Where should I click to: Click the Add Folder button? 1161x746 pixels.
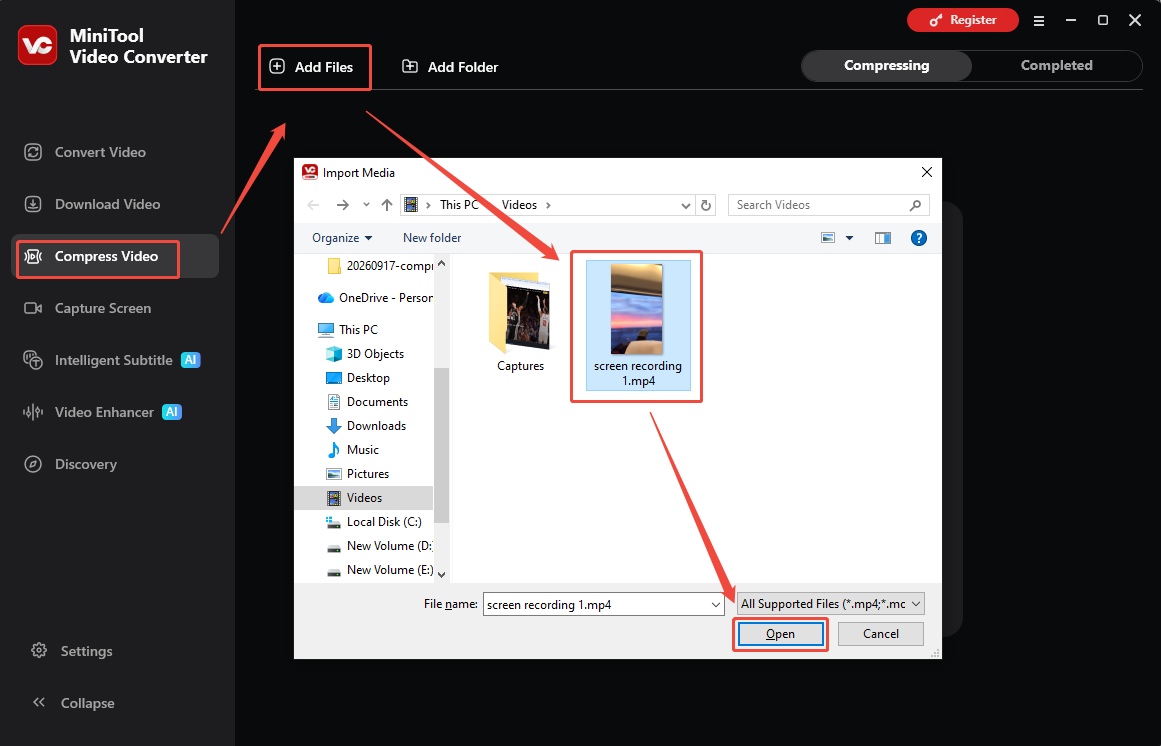449,67
